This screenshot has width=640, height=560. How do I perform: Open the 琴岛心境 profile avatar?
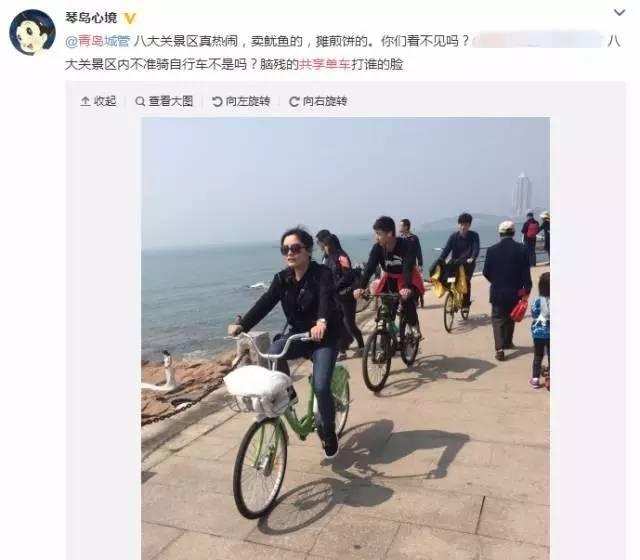[x=32, y=32]
